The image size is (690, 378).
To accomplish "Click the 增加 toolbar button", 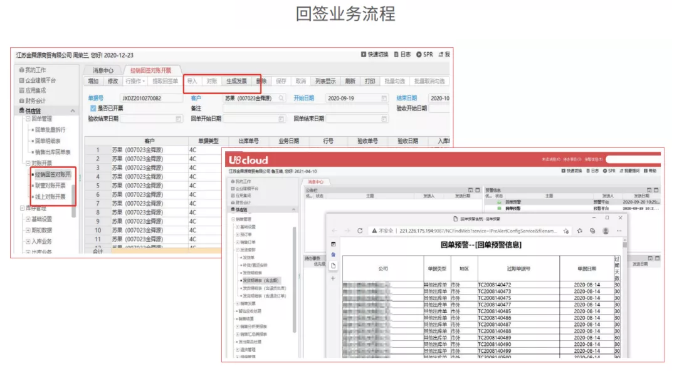I will tap(93, 81).
